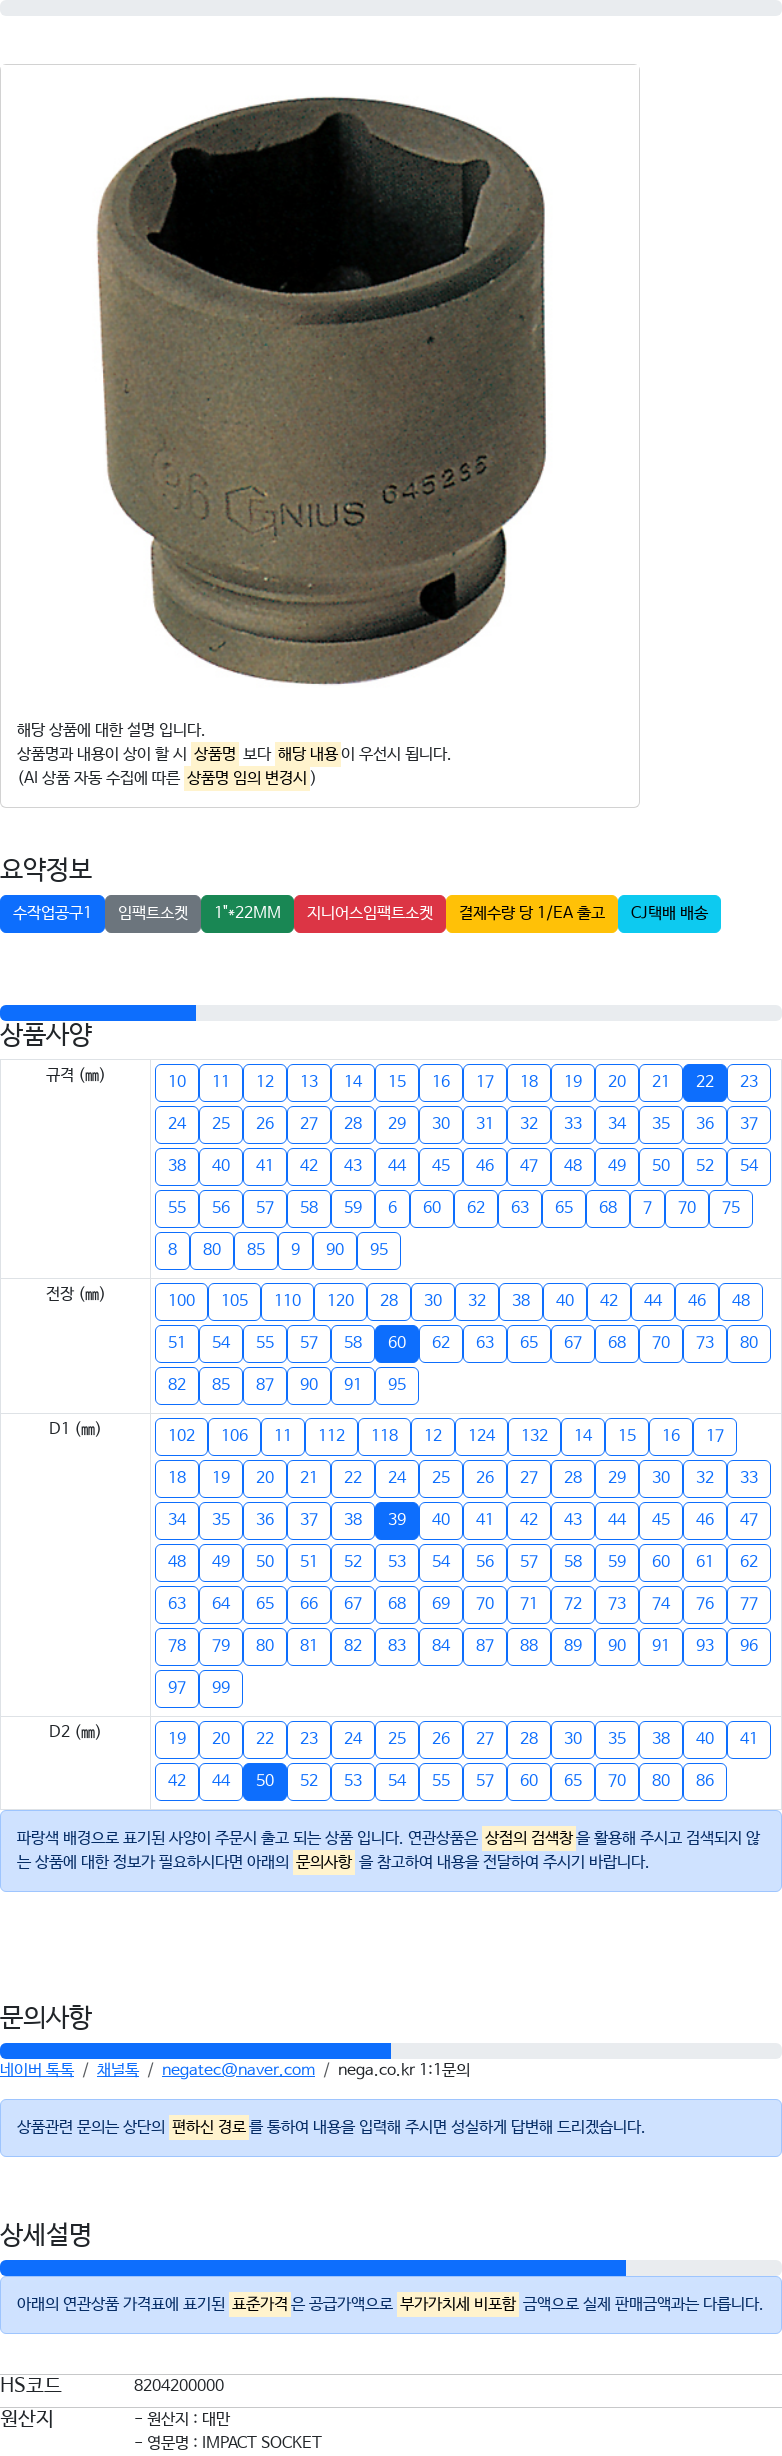The width and height of the screenshot is (782, 2456).
Task: Select the 수작업공구1 category tag
Action: (52, 913)
